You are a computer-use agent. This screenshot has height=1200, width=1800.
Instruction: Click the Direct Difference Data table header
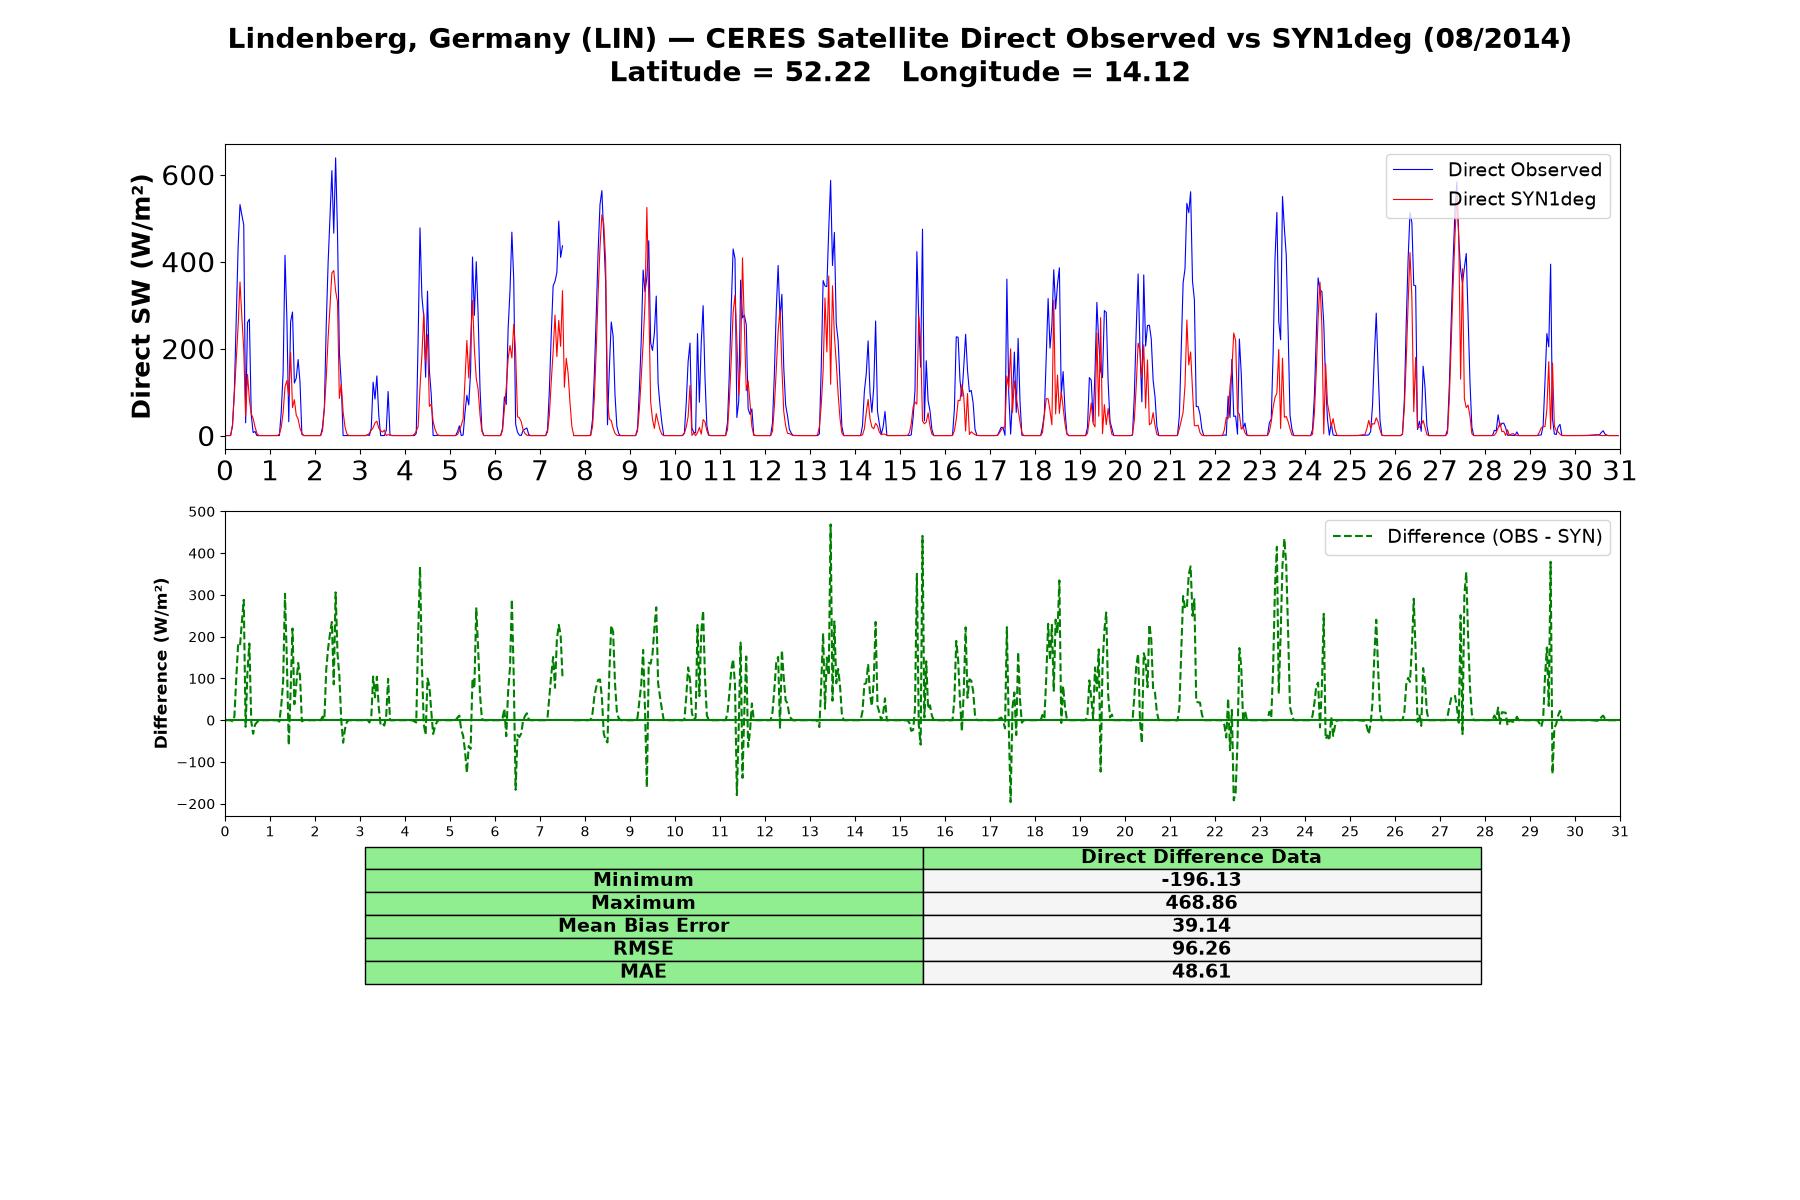1201,858
